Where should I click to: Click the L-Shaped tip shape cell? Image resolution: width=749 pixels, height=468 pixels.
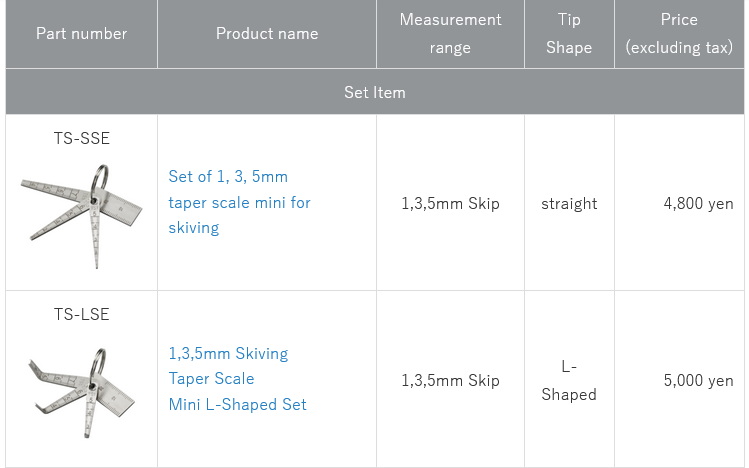pyautogui.click(x=569, y=380)
